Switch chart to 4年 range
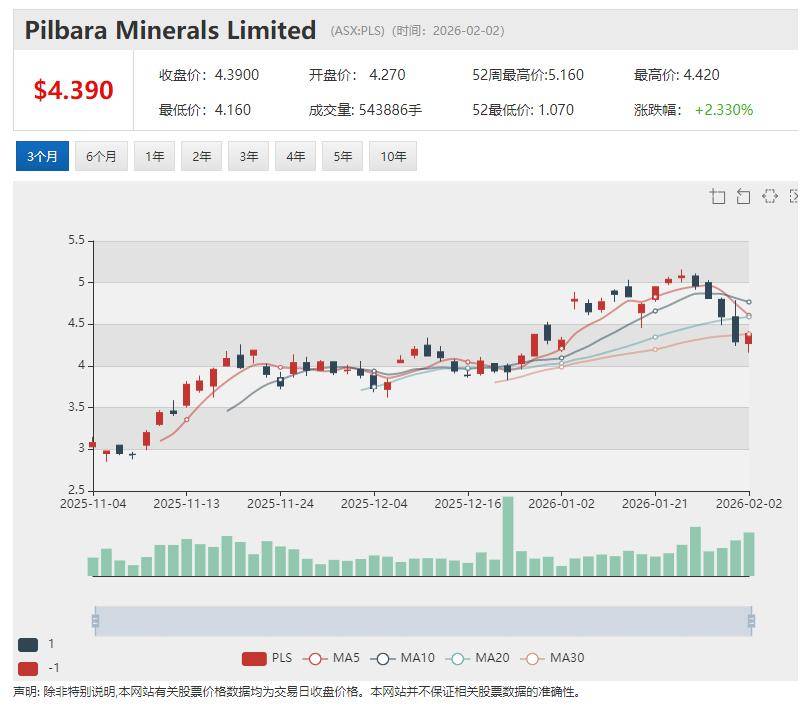The width and height of the screenshot is (809, 708). coord(295,156)
